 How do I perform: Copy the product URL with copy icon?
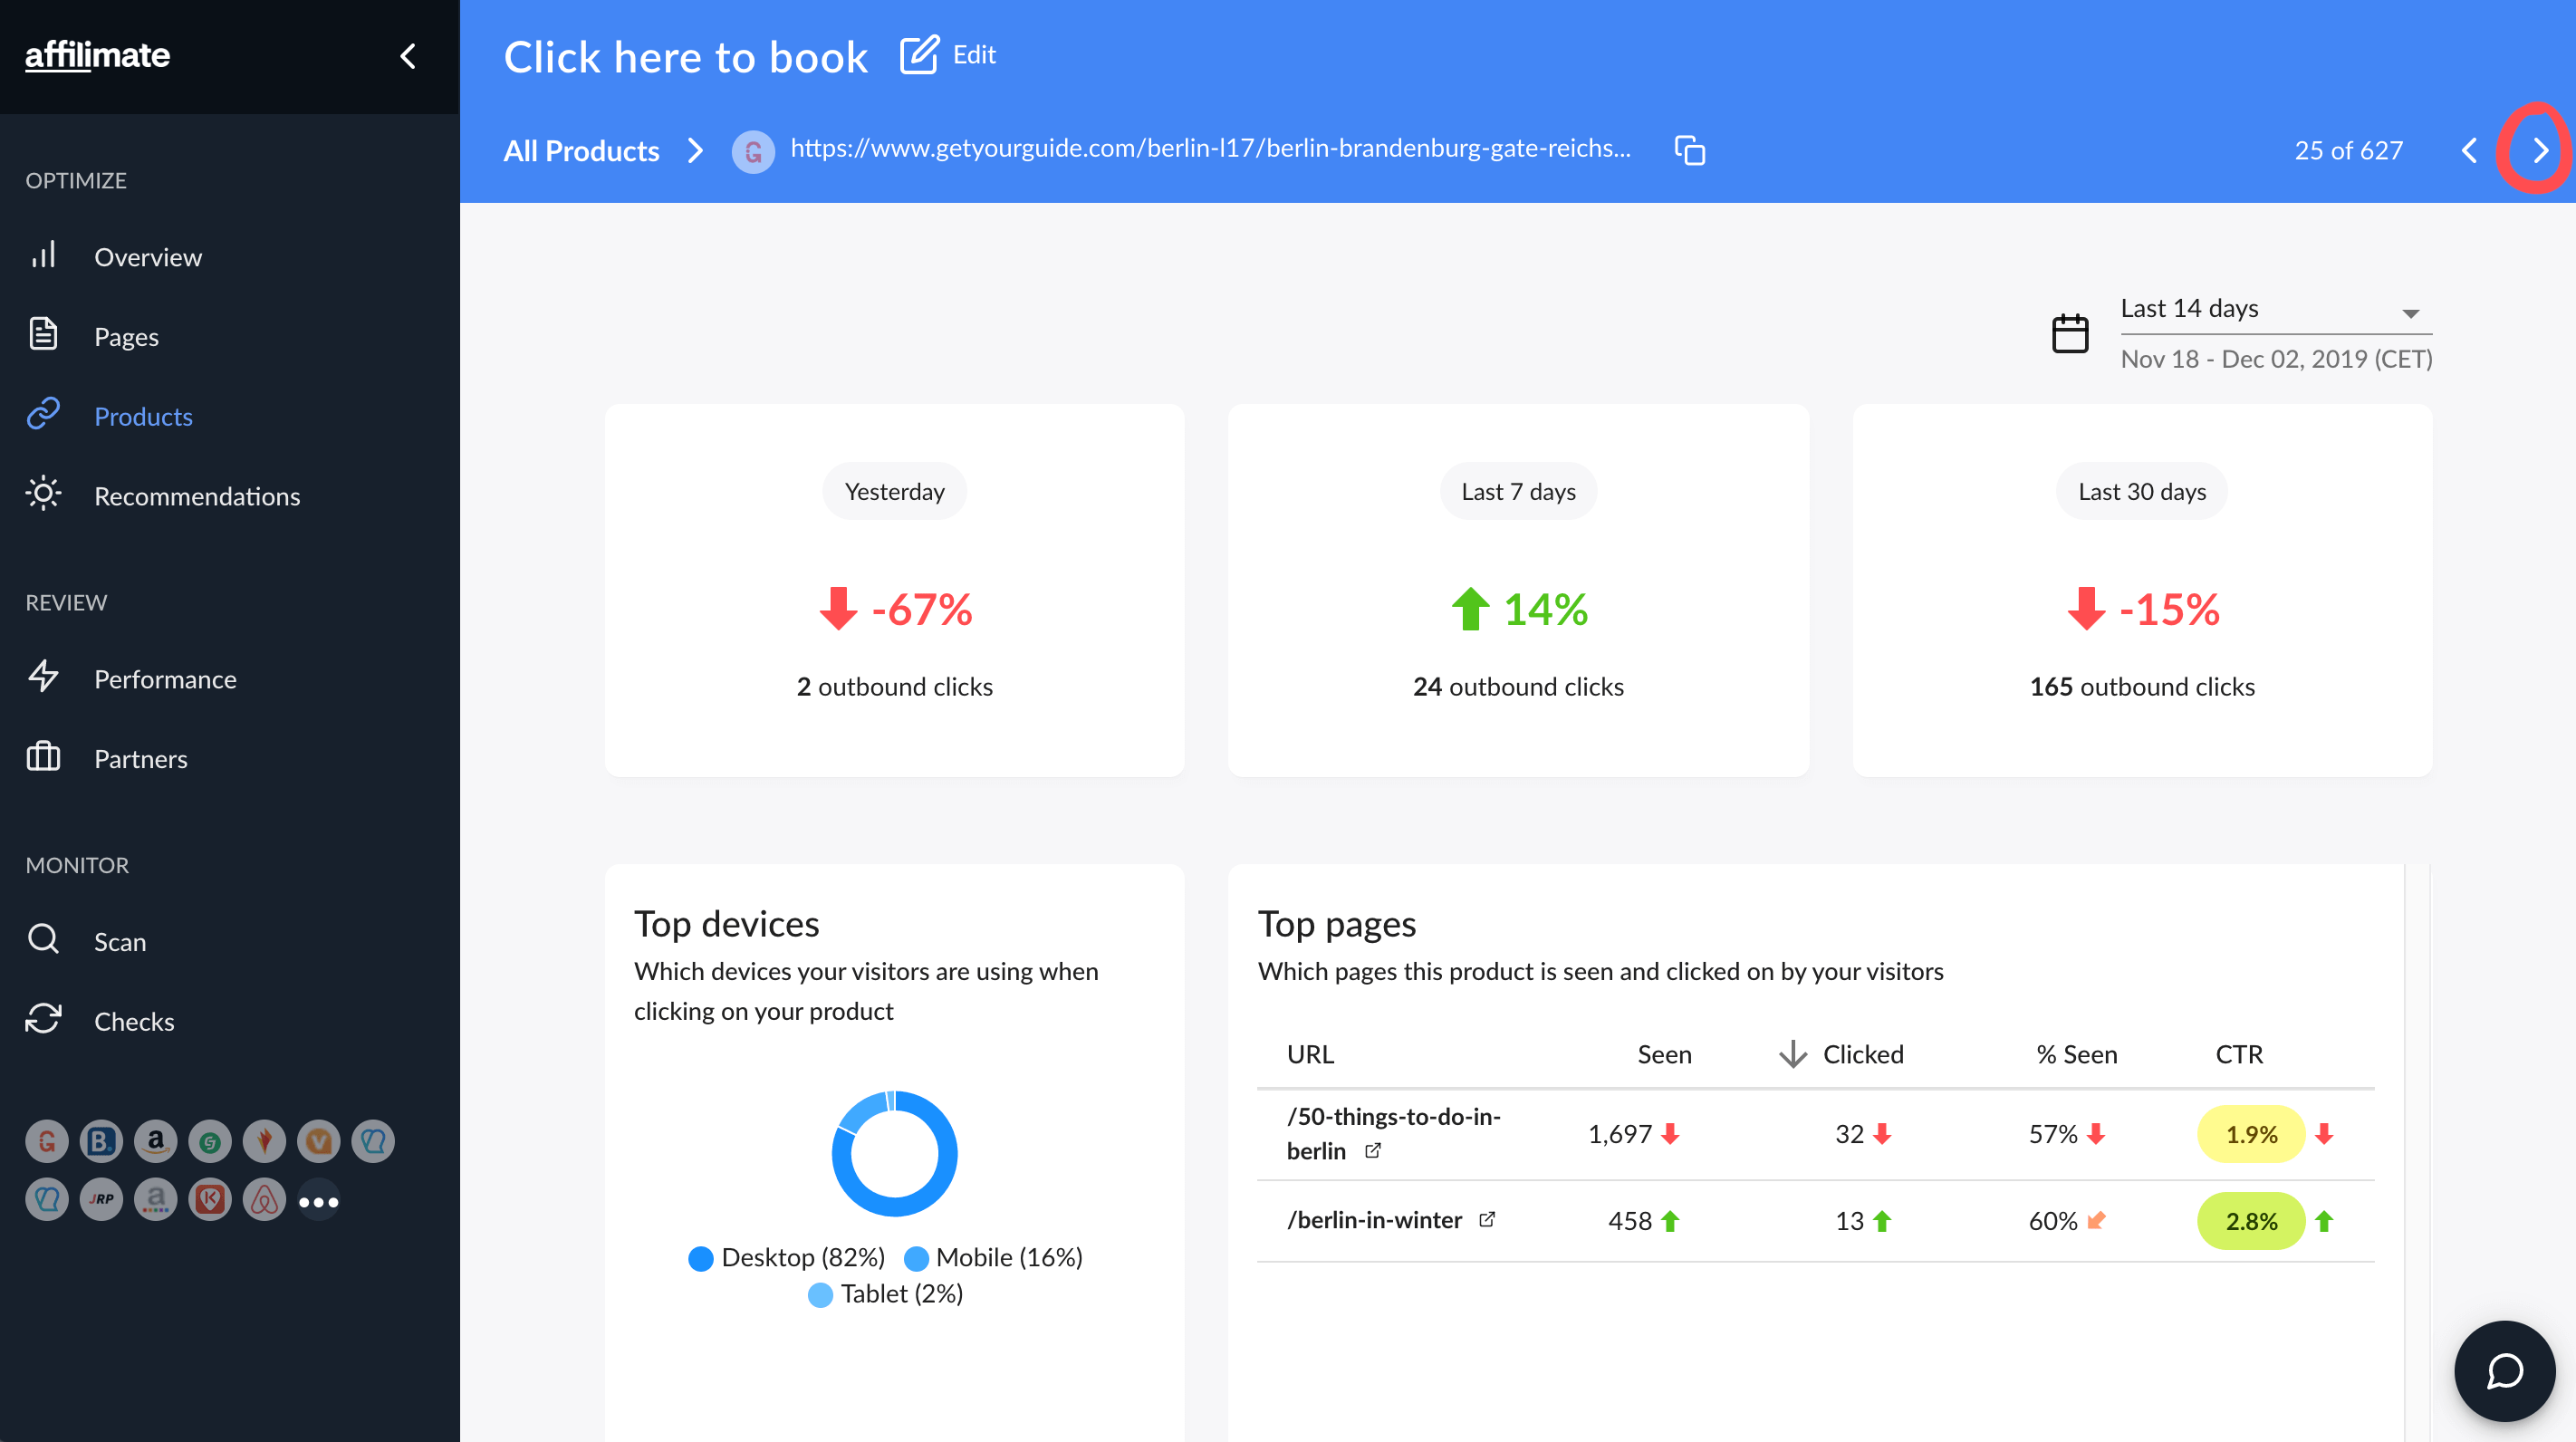pos(1690,150)
